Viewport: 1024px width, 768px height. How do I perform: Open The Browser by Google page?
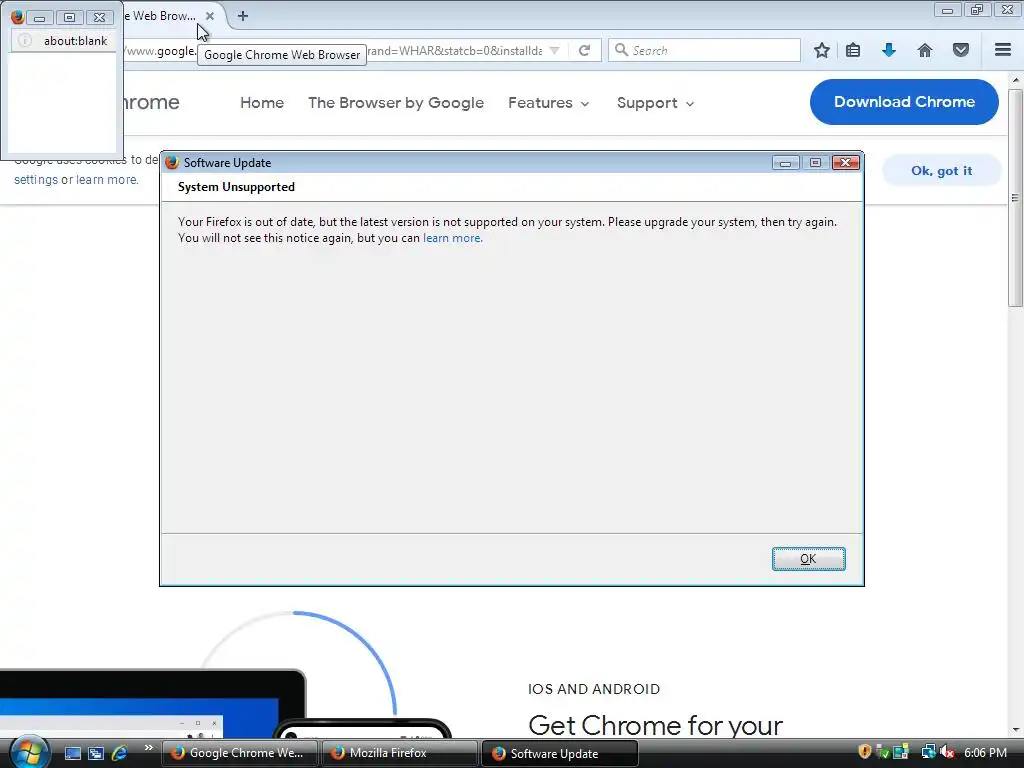click(396, 103)
